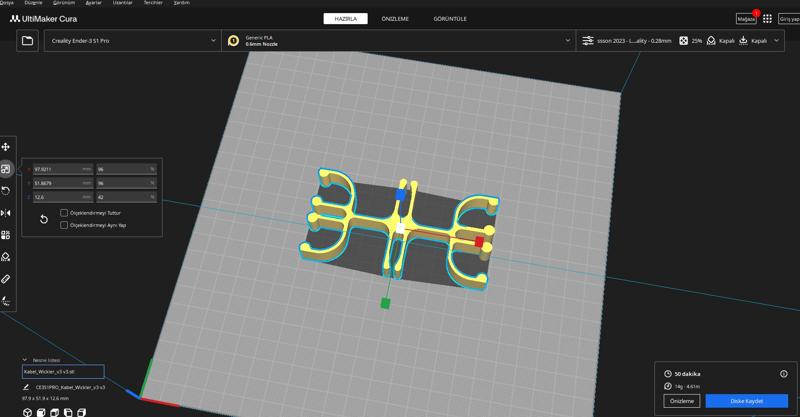
Task: Toggle Ölçeklendirmeyi Tuttur checkbox
Action: click(x=64, y=213)
